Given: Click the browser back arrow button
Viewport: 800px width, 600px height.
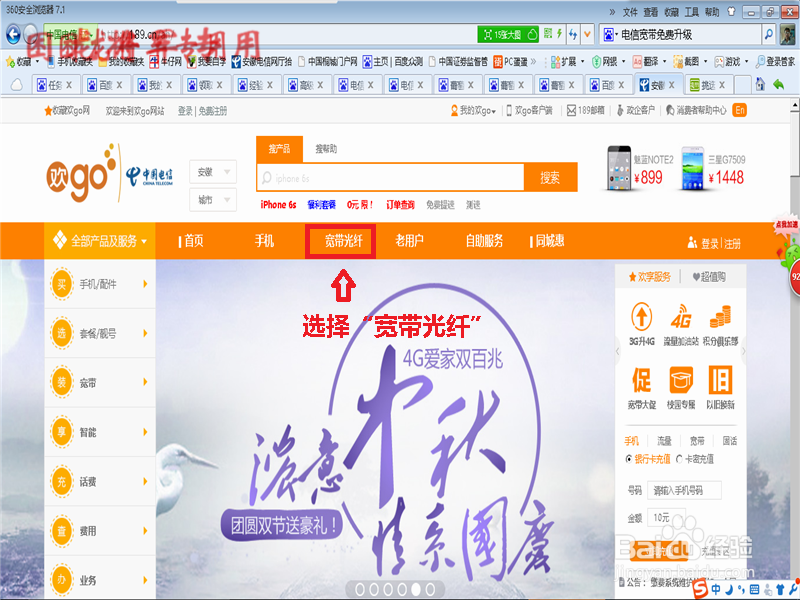Looking at the screenshot, I should point(13,35).
